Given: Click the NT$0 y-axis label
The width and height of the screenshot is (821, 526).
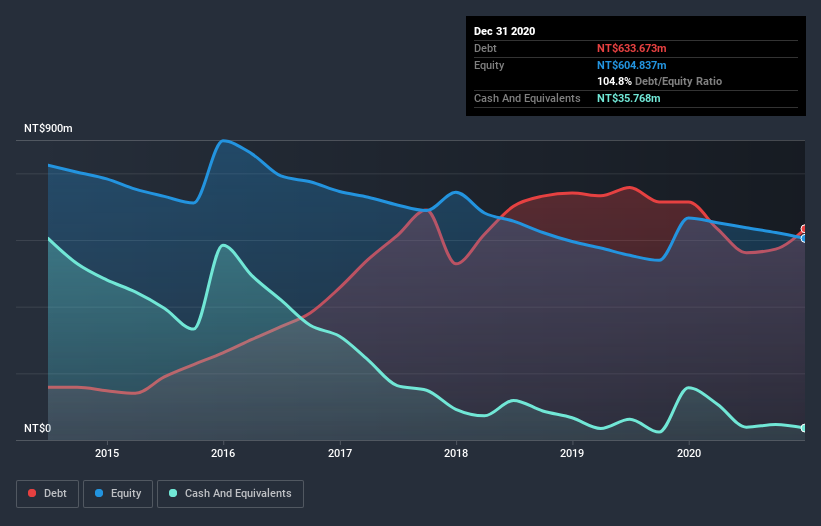Looking at the screenshot, I should tap(38, 428).
